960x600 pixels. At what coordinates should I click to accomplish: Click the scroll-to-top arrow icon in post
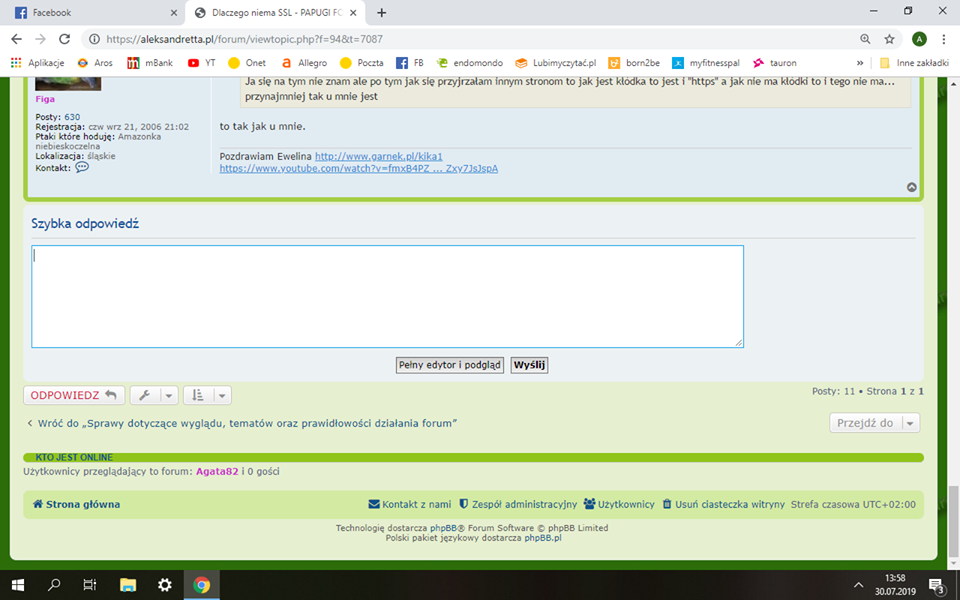(911, 187)
